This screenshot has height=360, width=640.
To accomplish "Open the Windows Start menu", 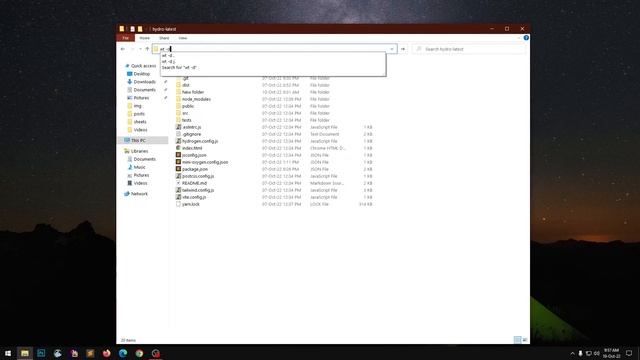I will (x=8, y=353).
